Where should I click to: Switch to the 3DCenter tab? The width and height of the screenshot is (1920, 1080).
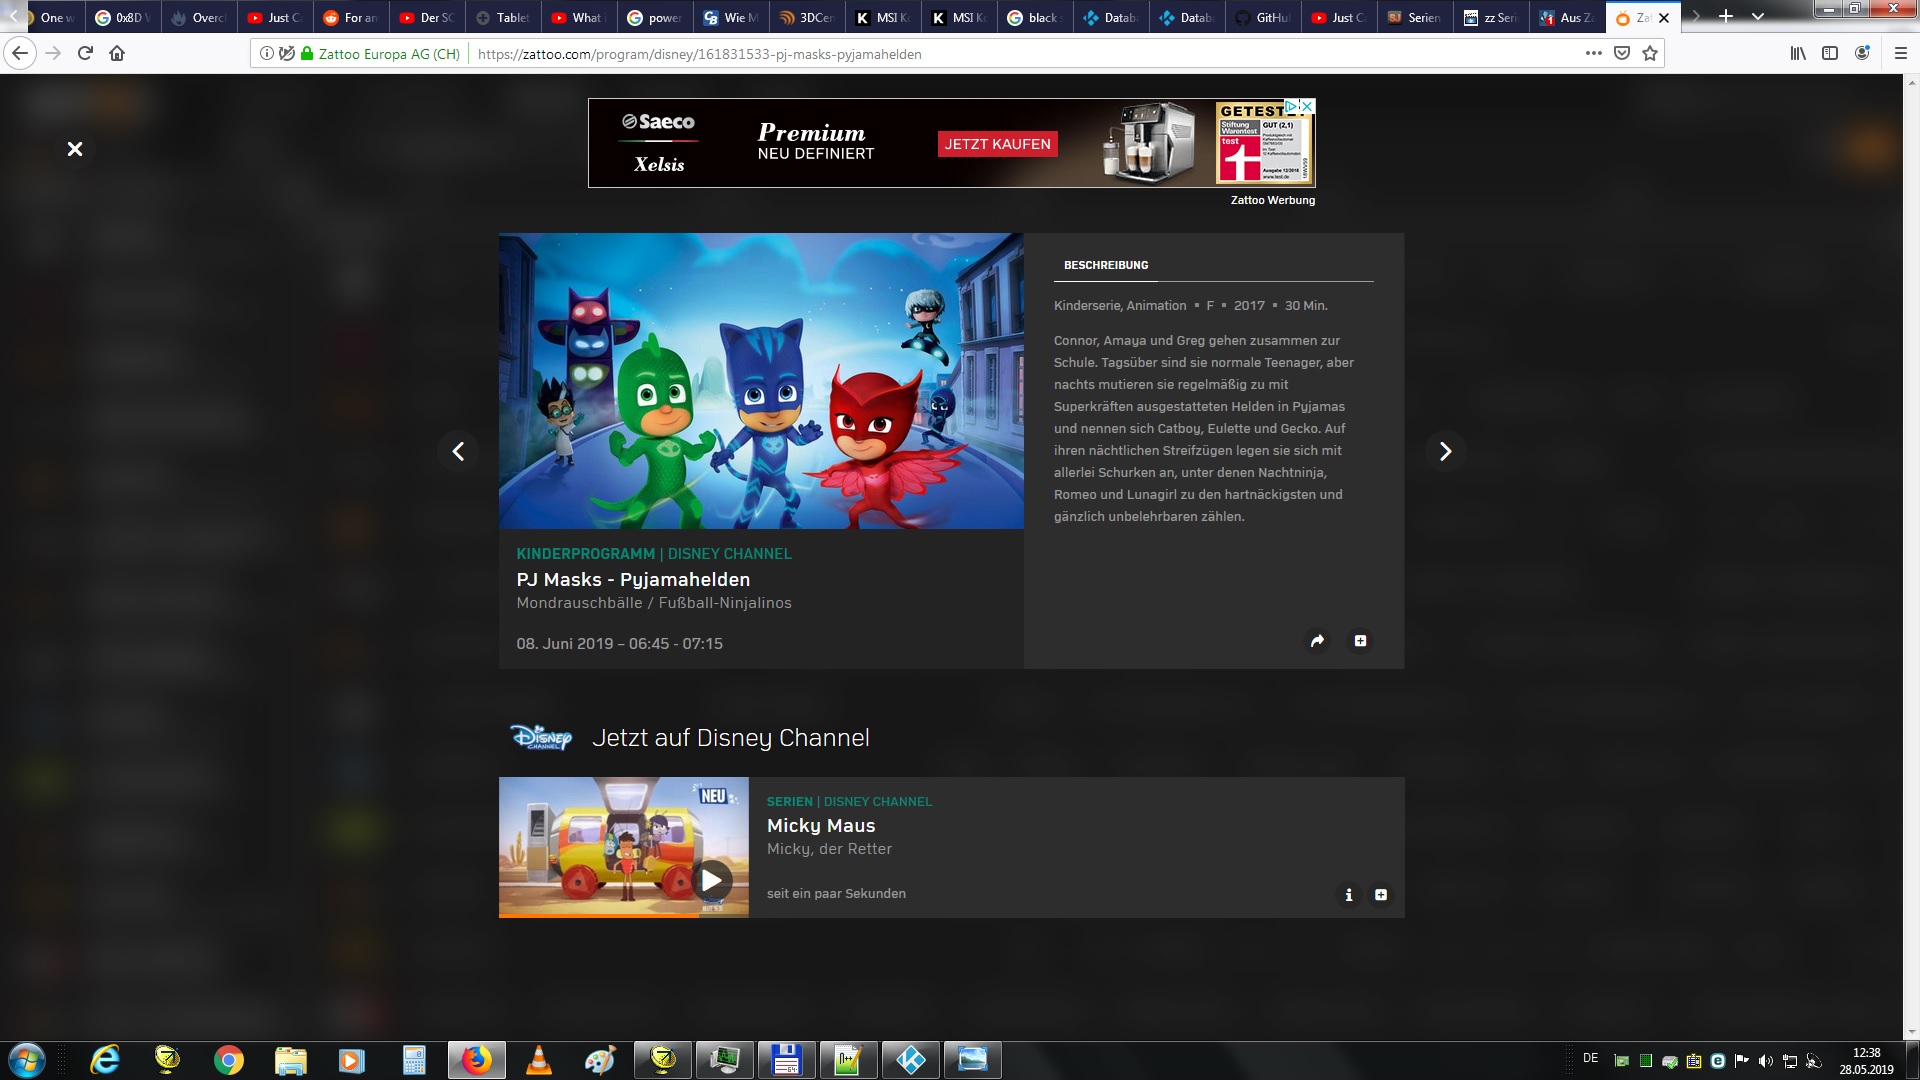click(x=807, y=18)
